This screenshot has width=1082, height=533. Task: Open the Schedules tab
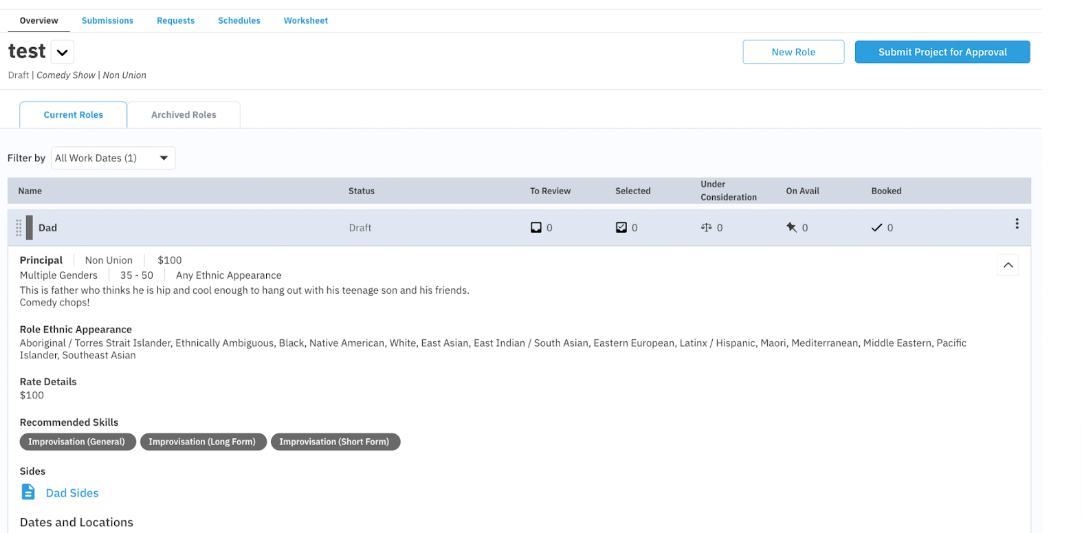239,21
